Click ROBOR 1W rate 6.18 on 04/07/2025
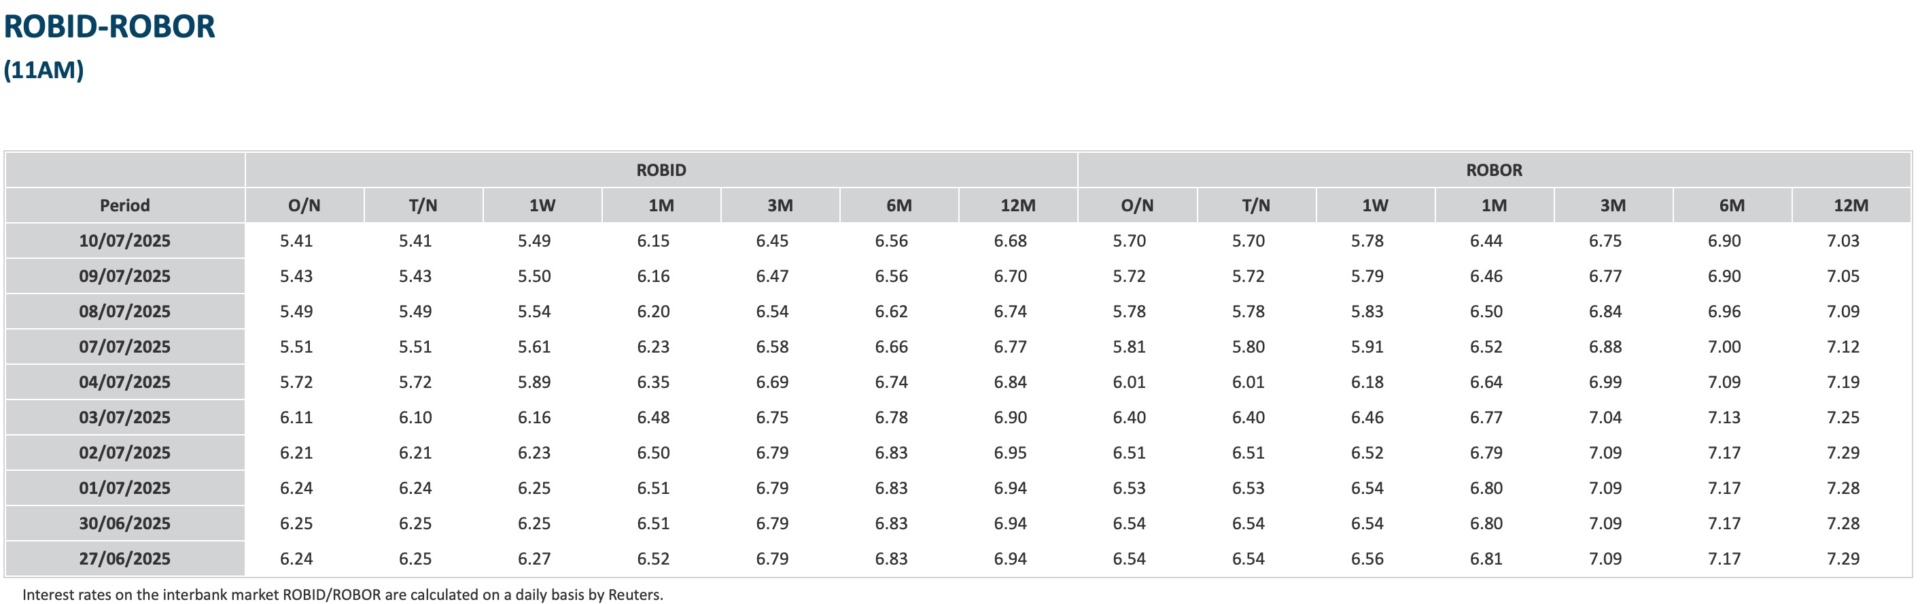The width and height of the screenshot is (1920, 604). [x=1367, y=382]
